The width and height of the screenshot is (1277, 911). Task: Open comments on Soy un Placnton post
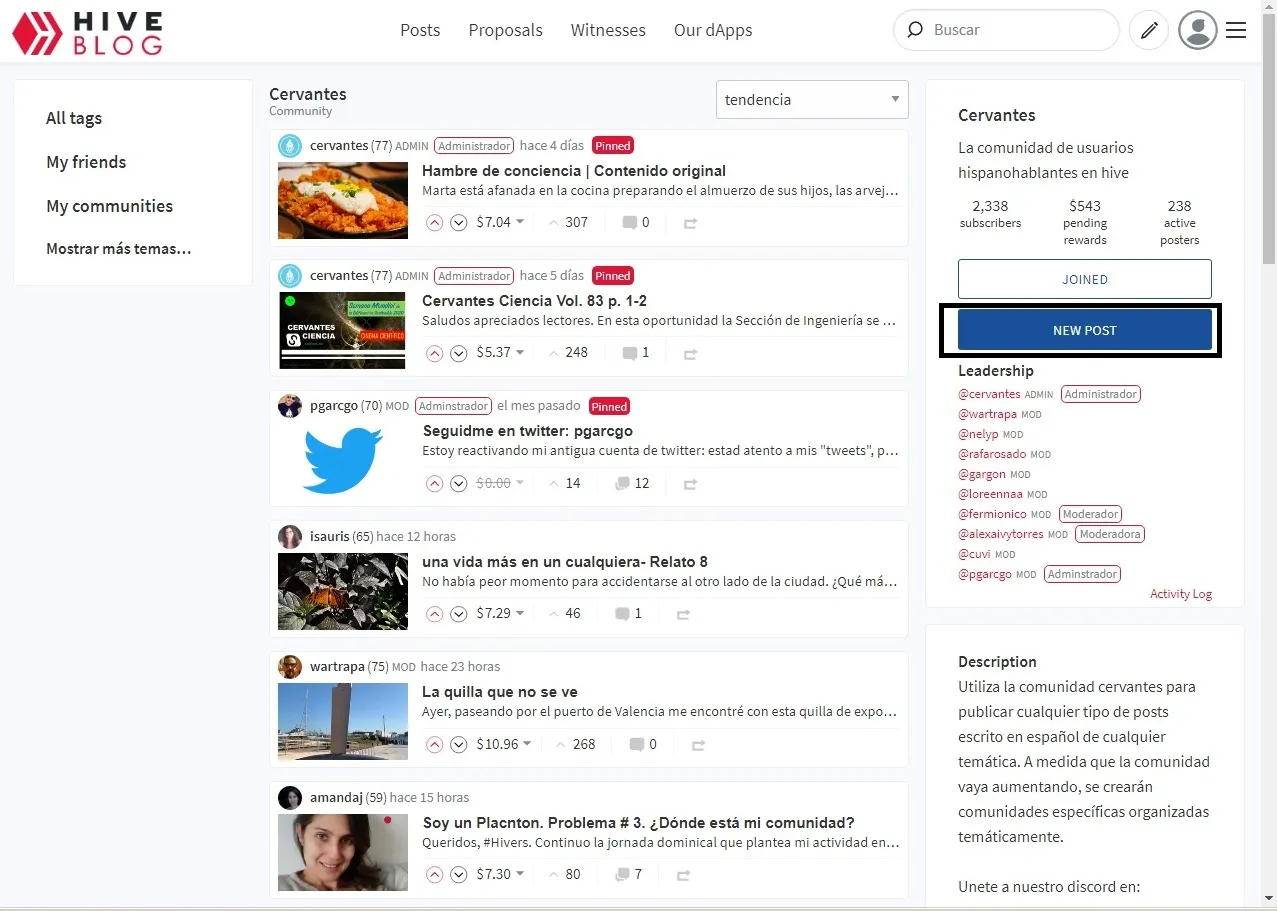(629, 874)
